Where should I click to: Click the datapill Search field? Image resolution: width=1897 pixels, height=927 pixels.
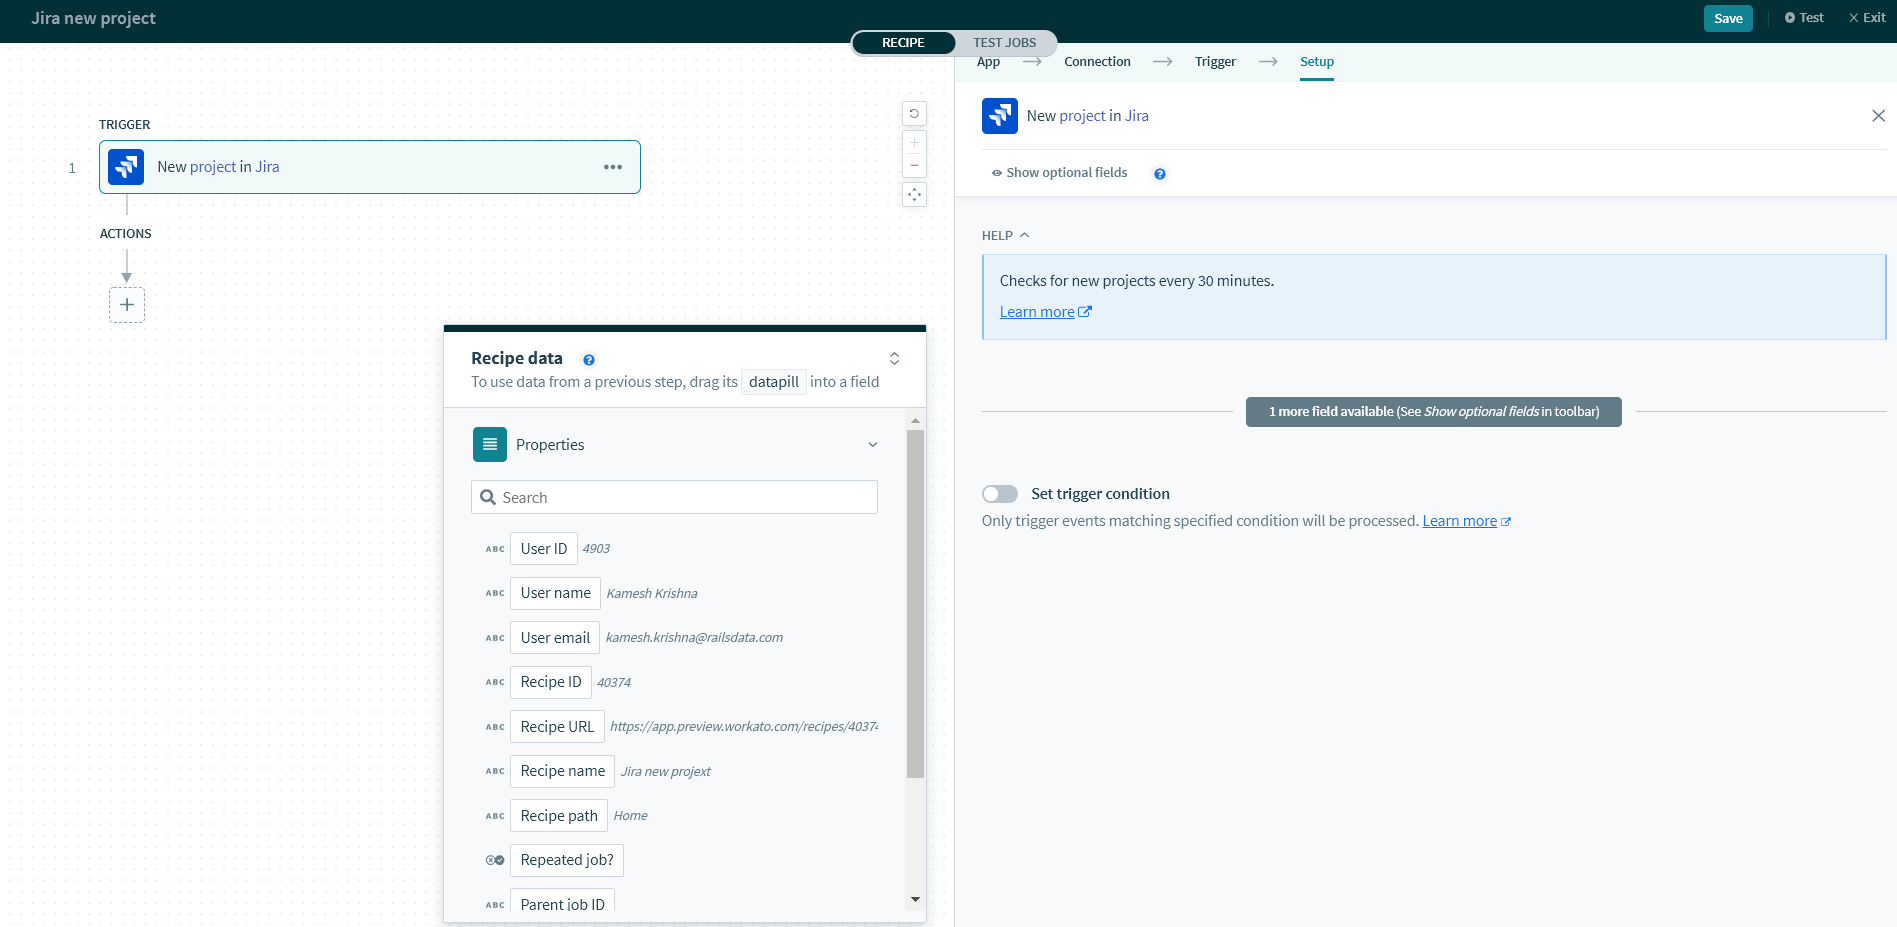pos(674,498)
